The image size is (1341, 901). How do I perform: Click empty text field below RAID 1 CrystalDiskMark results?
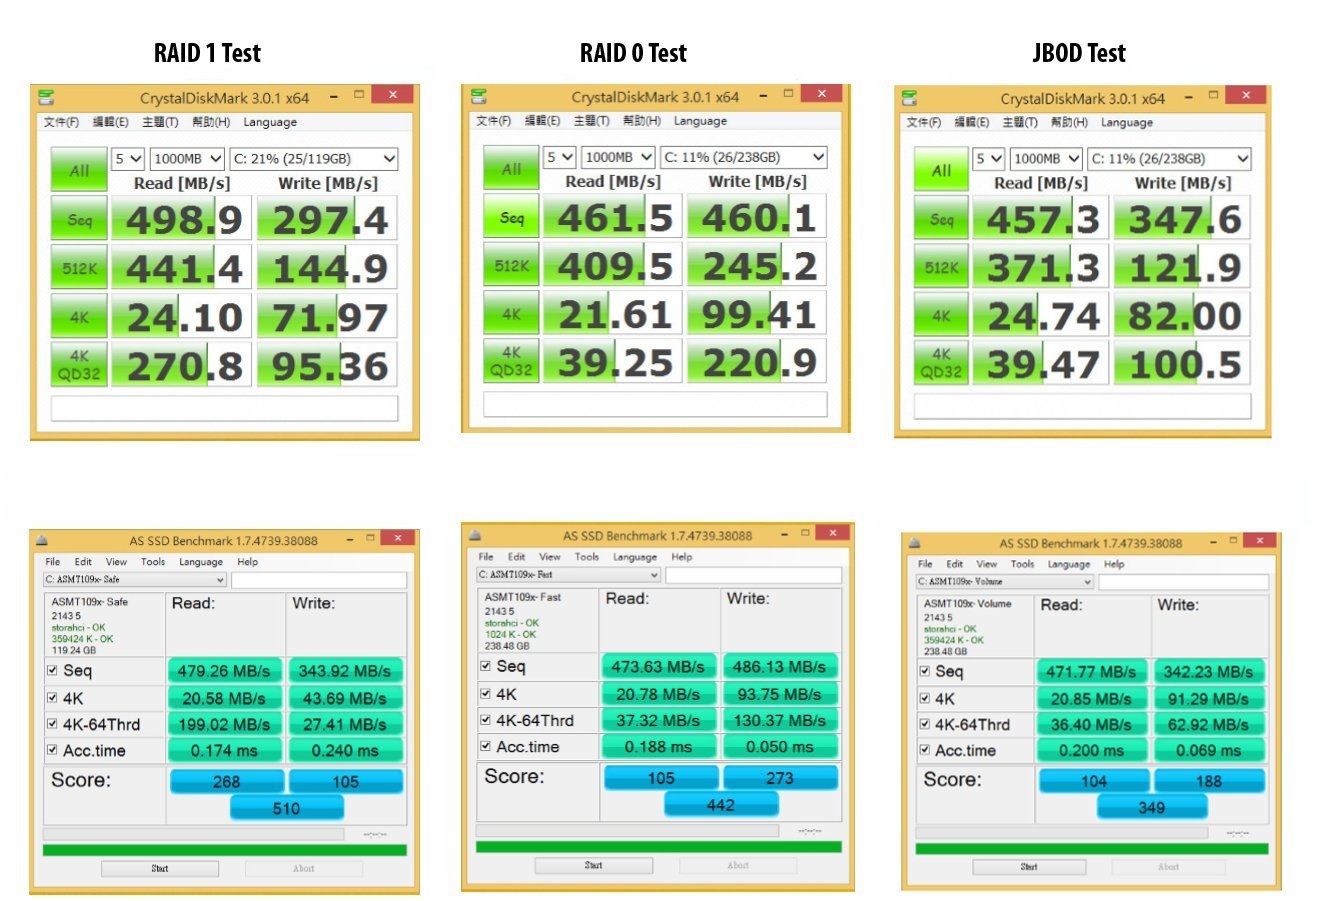click(224, 408)
